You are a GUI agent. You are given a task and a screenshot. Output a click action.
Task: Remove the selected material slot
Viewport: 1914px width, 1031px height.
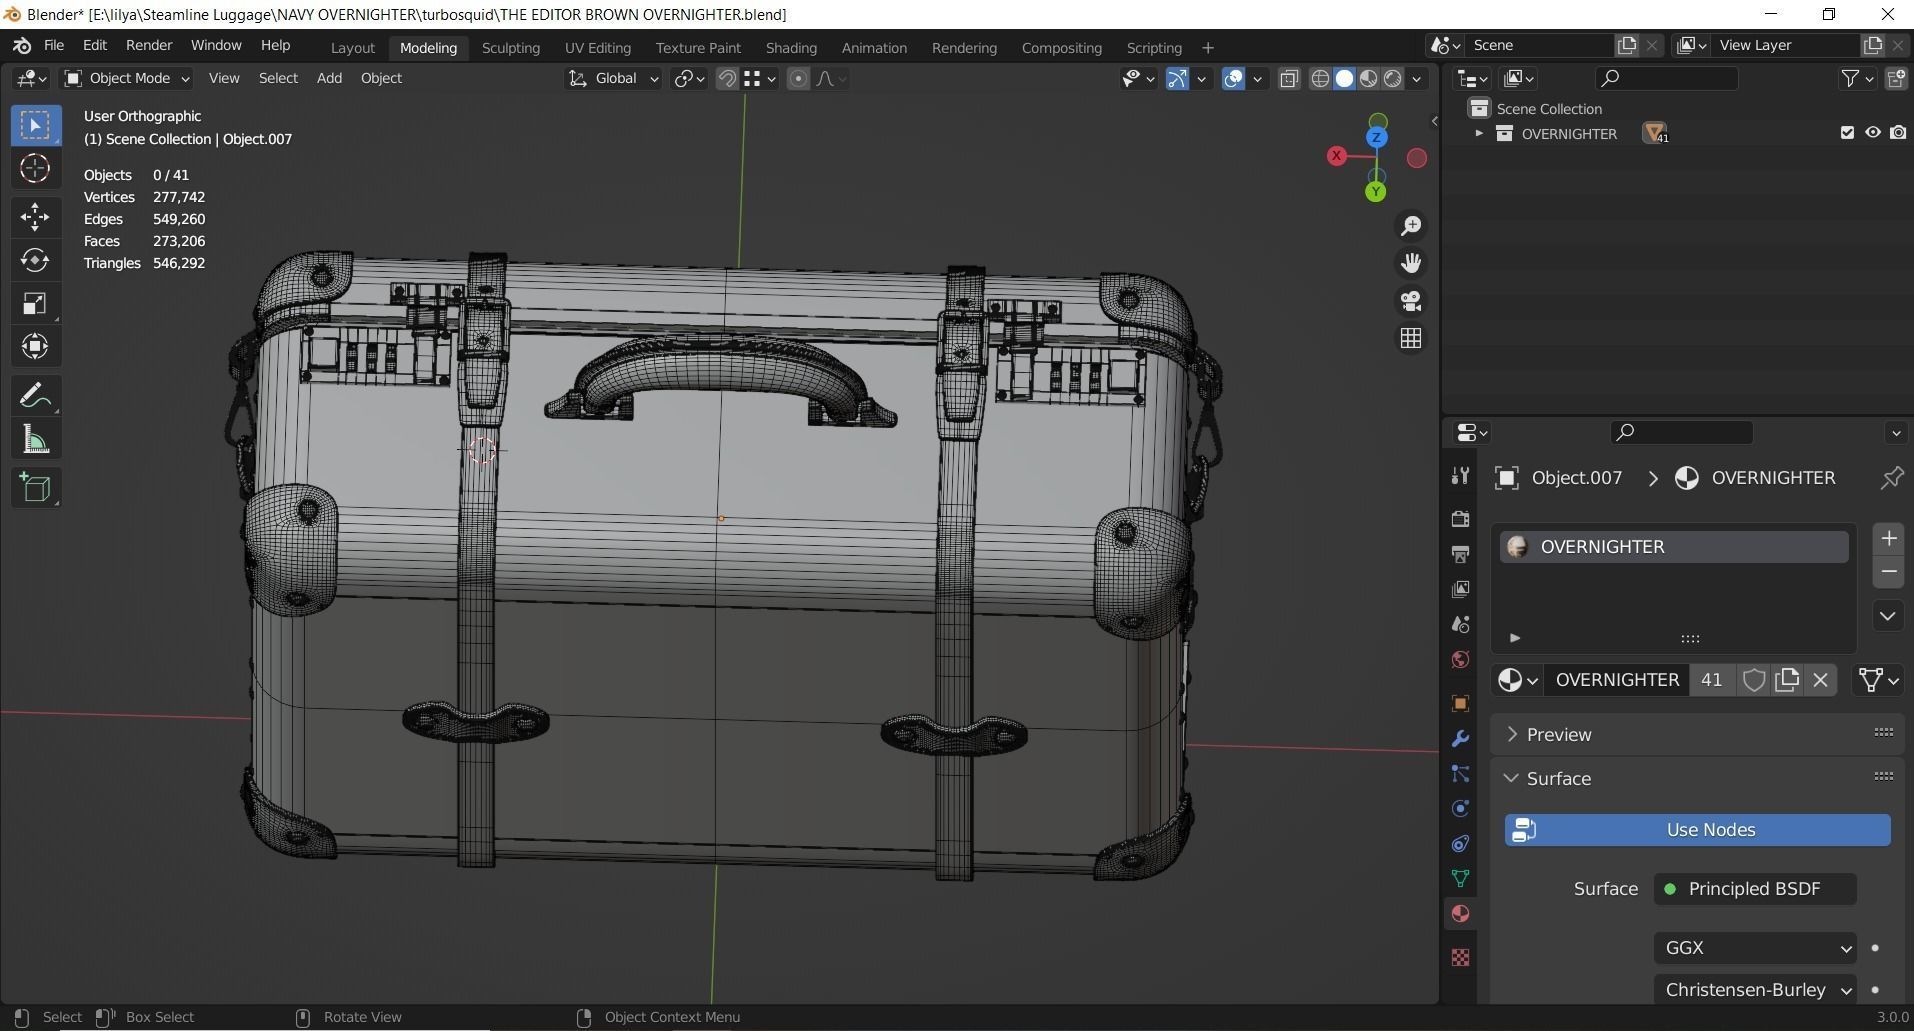click(1888, 572)
